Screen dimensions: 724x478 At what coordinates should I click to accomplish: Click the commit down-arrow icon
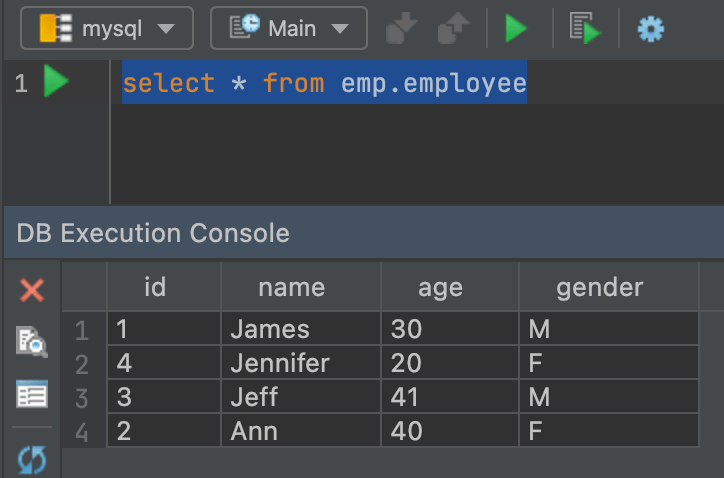click(x=400, y=28)
